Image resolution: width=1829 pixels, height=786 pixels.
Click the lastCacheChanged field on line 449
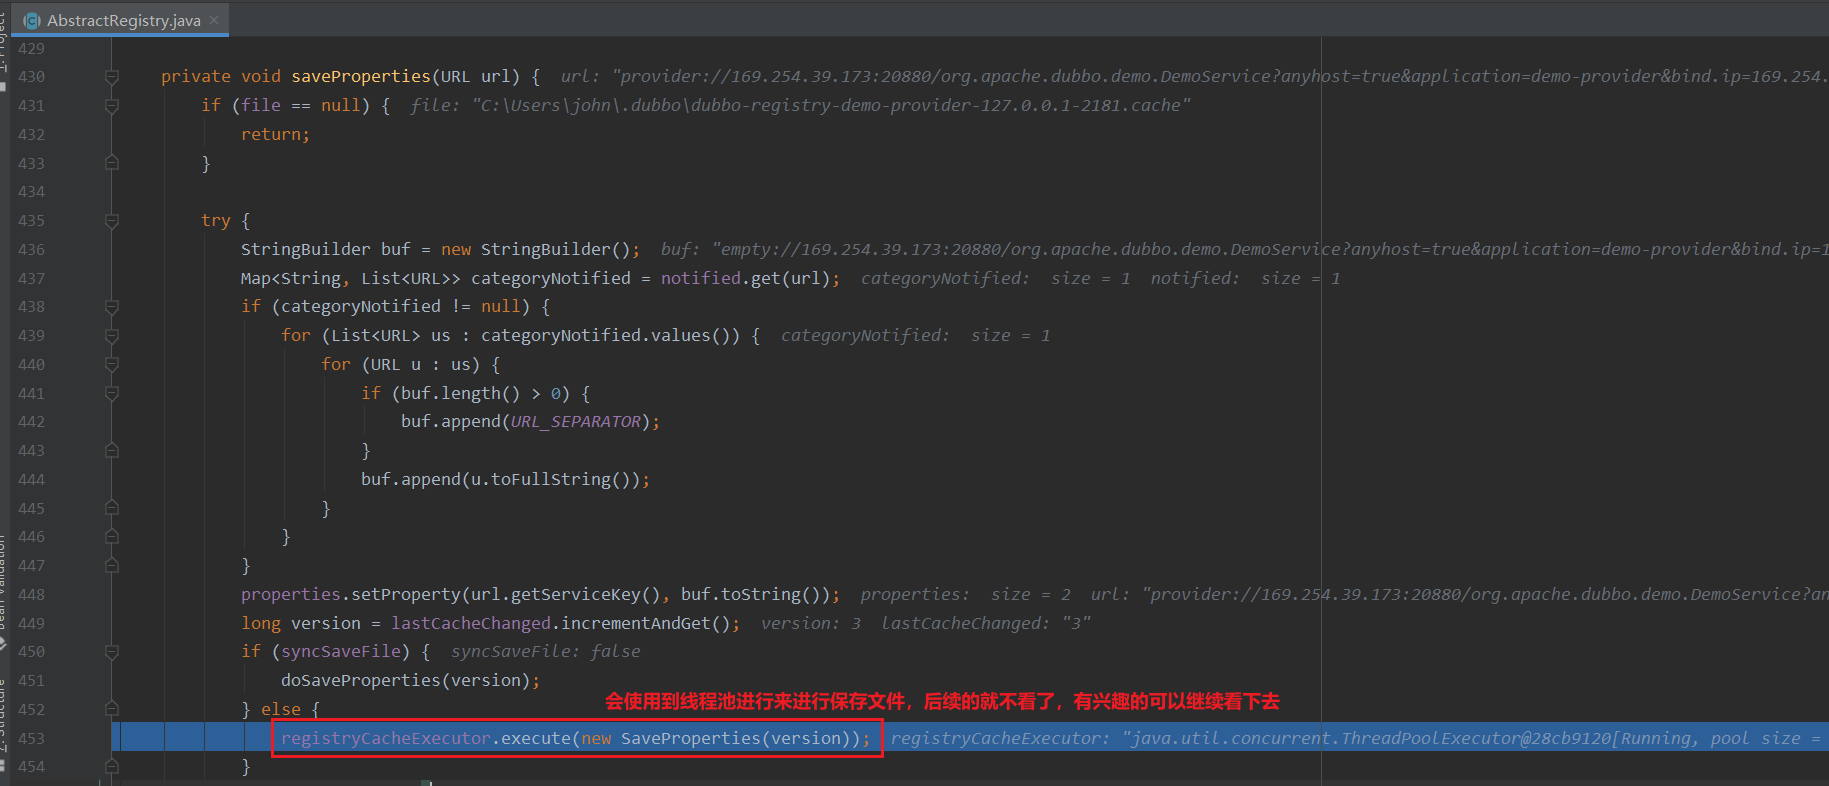pos(470,624)
